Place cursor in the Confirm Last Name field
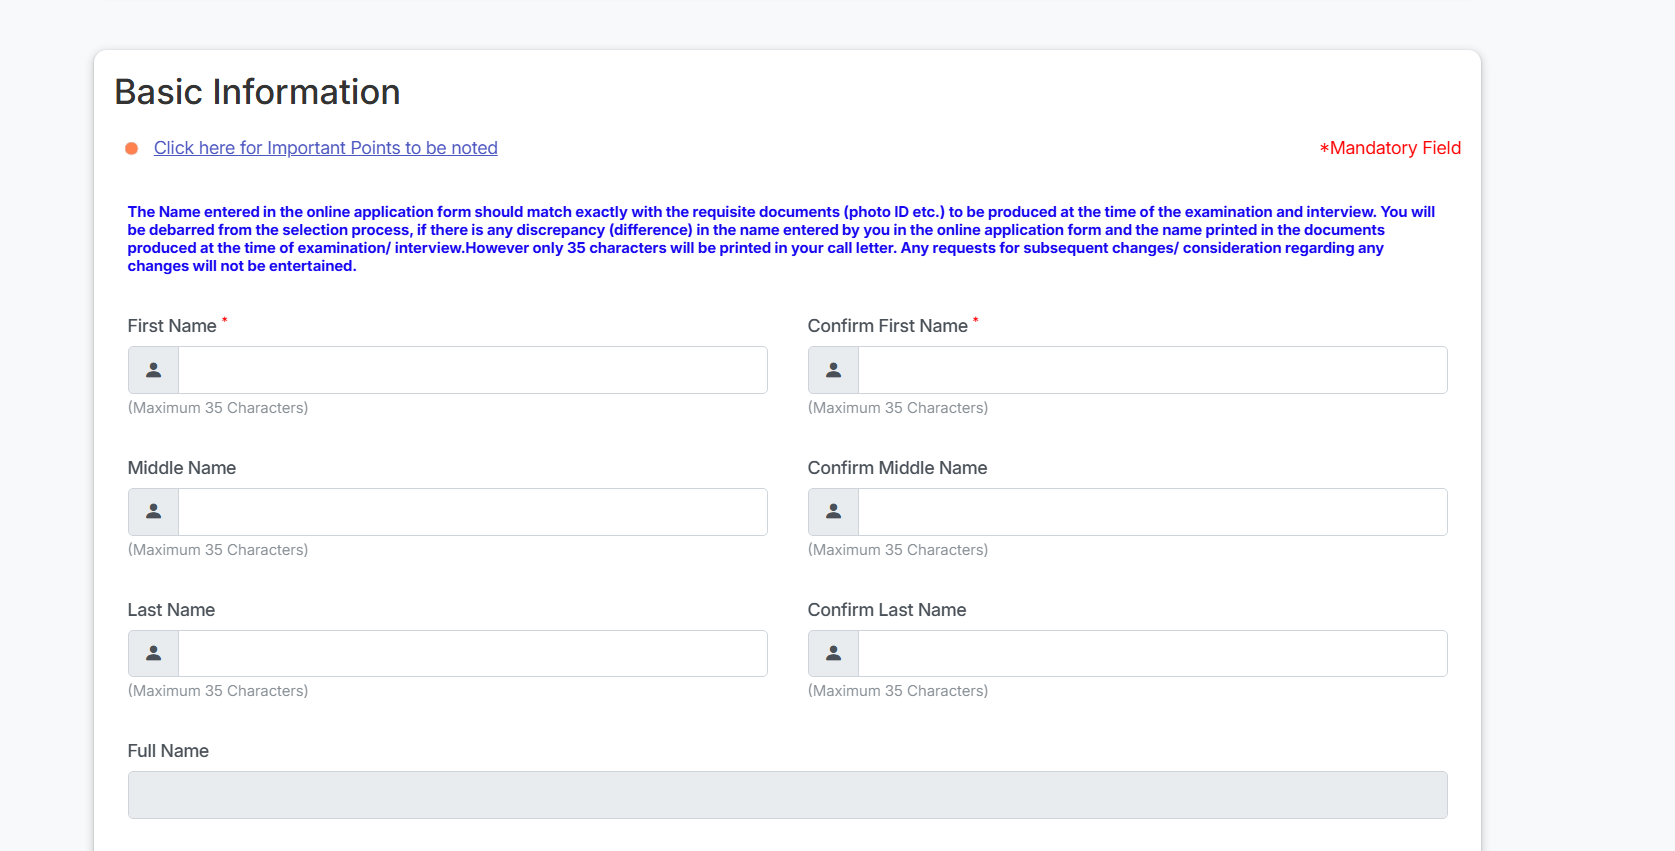 (1152, 653)
